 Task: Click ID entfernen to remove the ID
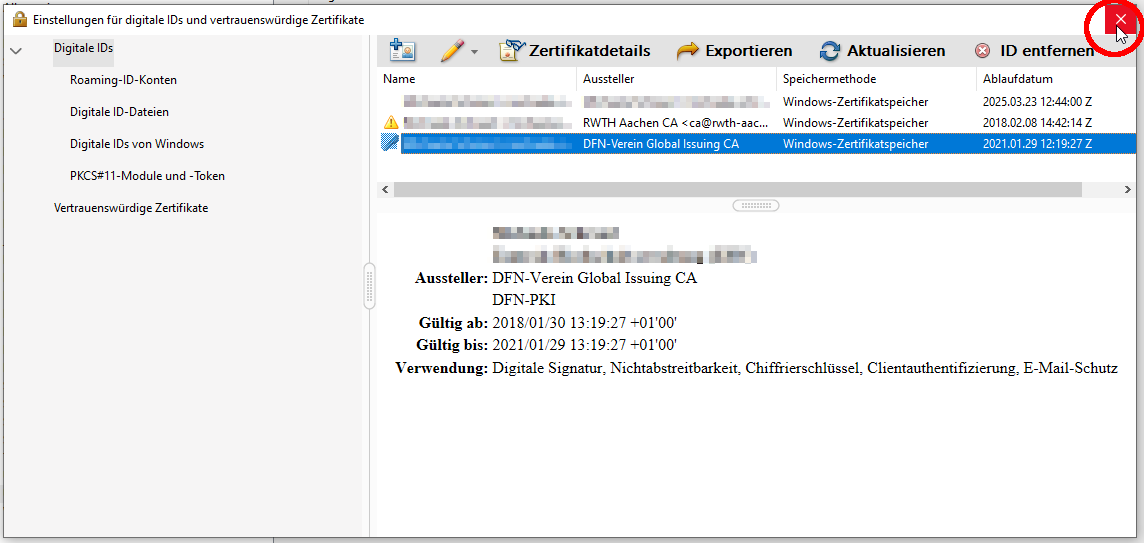click(1034, 51)
